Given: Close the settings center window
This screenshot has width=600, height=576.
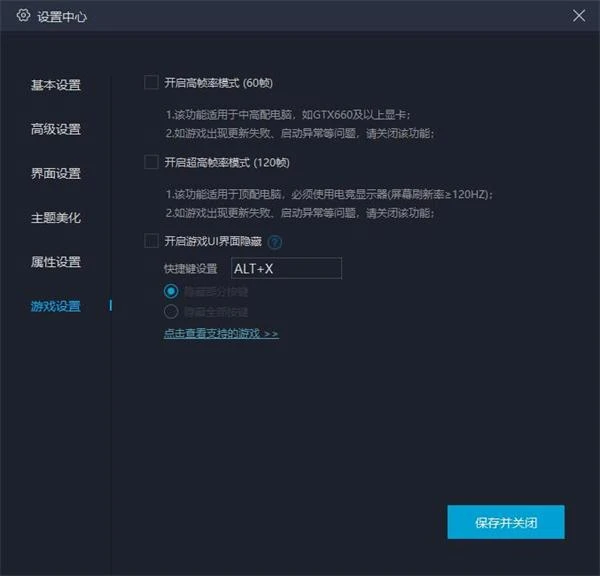Looking at the screenshot, I should coord(579,16).
